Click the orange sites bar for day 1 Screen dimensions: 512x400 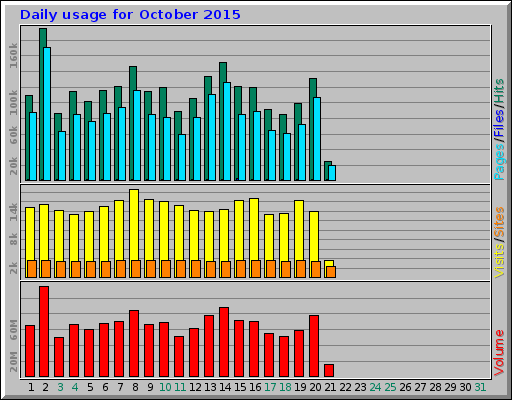pyautogui.click(x=32, y=269)
